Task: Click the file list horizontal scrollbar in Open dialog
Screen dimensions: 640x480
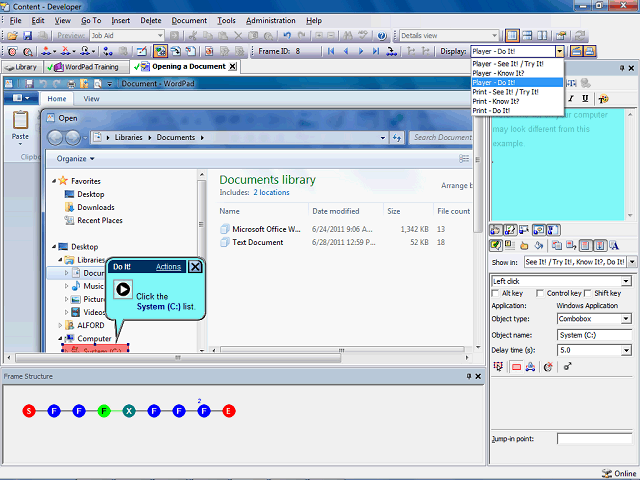Action: (x=342, y=350)
